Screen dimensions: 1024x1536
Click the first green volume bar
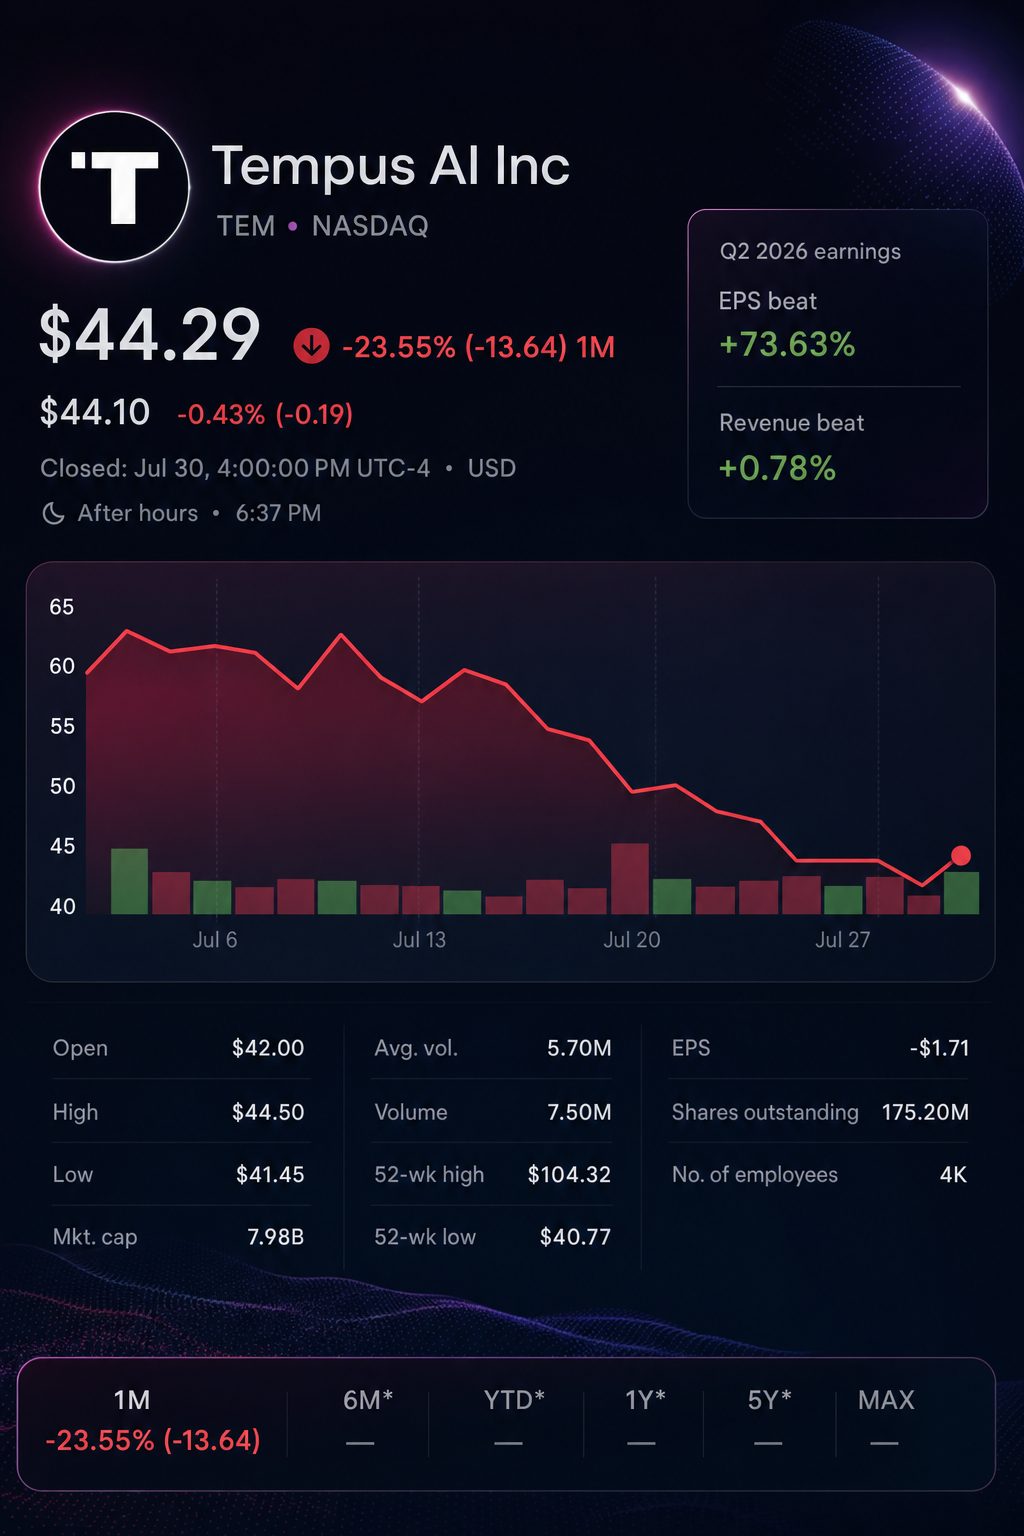tap(129, 881)
